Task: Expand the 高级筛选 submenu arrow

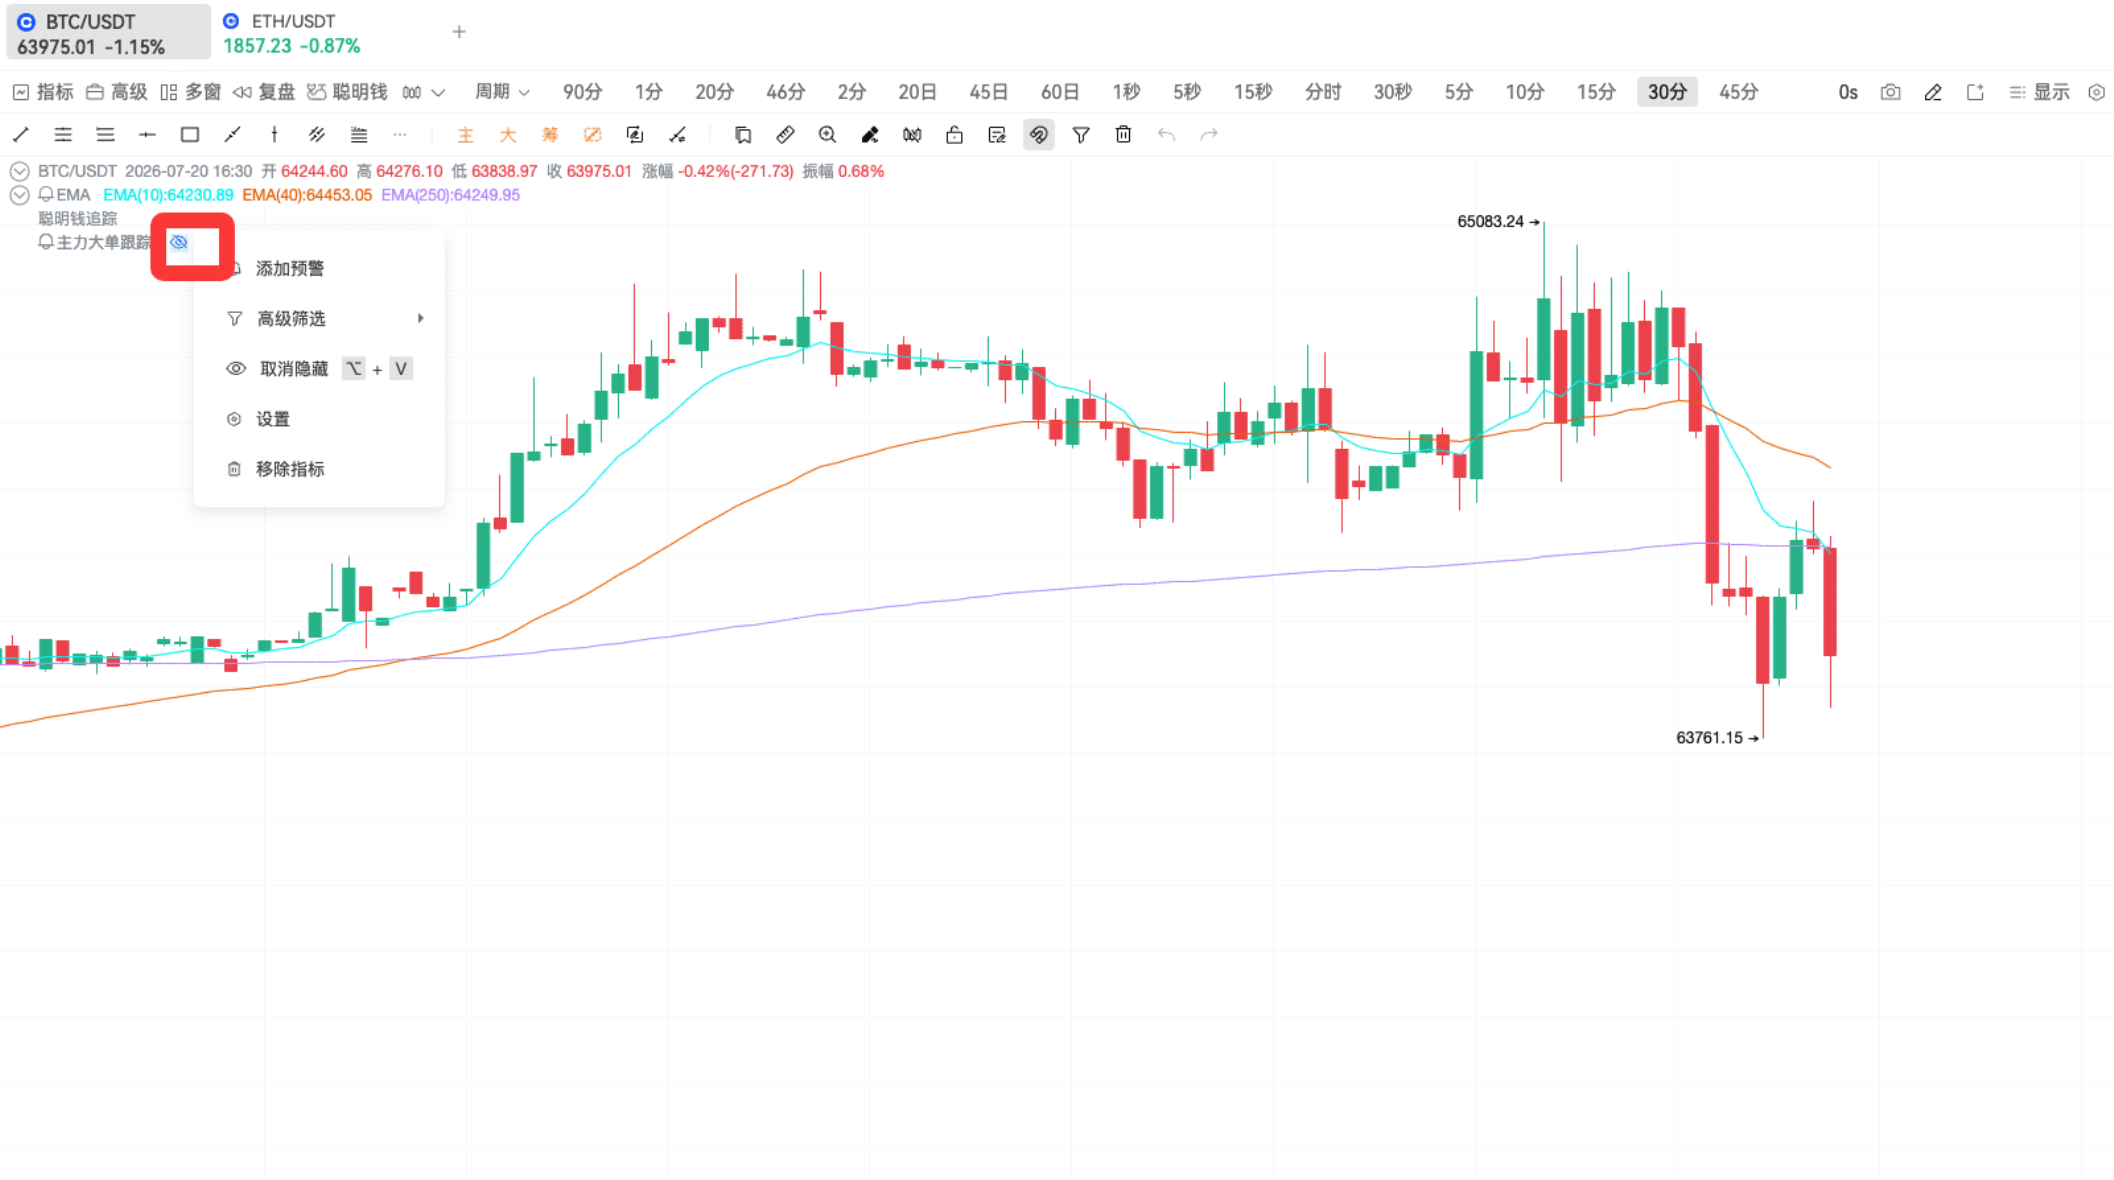Action: point(420,318)
